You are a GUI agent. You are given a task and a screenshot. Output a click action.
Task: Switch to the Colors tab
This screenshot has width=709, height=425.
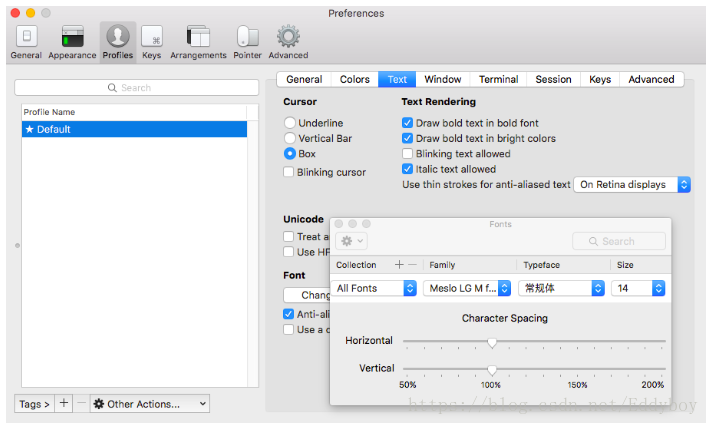pyautogui.click(x=355, y=79)
